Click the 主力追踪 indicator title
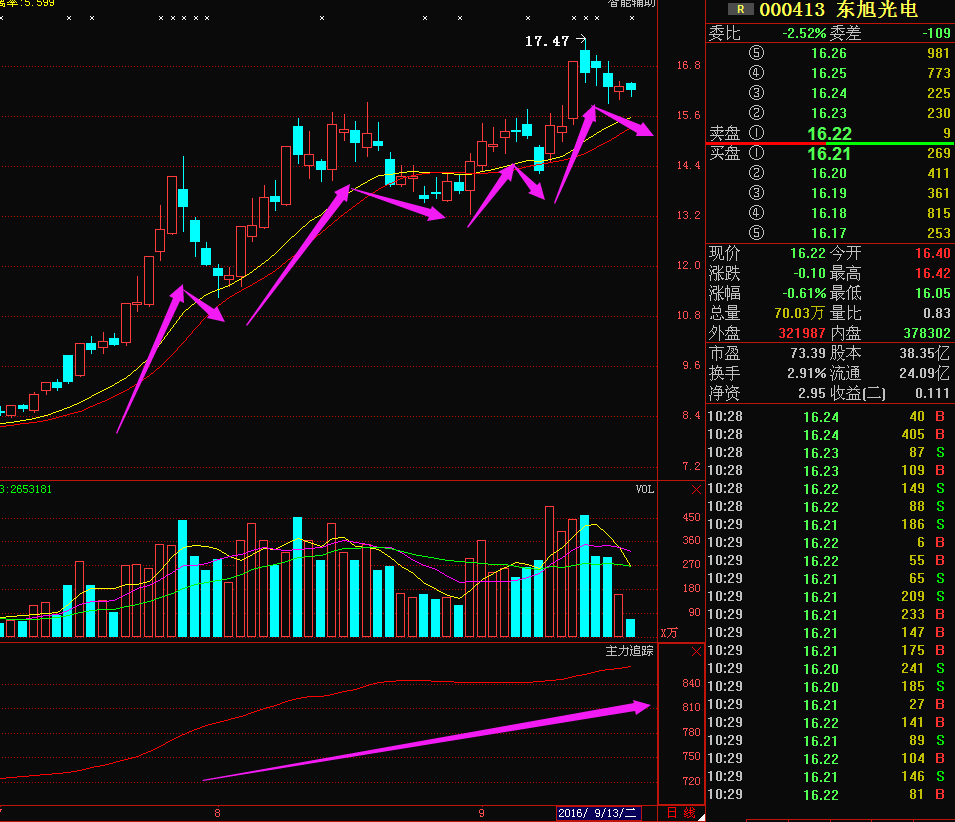This screenshot has height=822, width=955. coord(629,650)
